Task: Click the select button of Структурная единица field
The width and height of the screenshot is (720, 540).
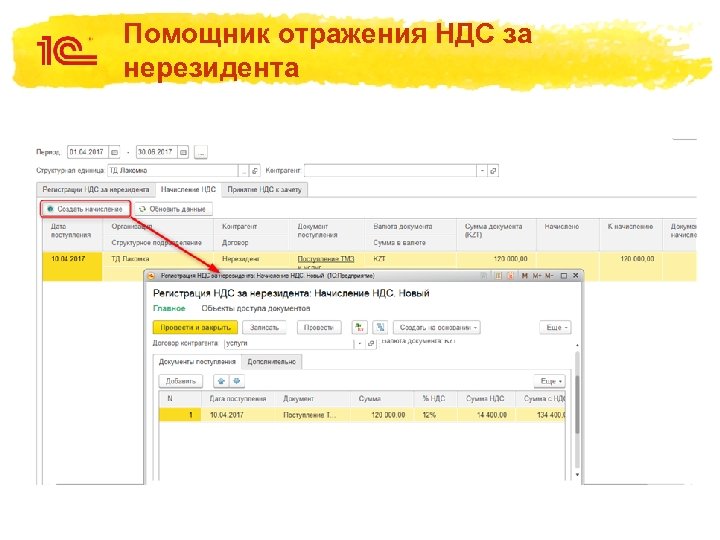Action: click(244, 171)
